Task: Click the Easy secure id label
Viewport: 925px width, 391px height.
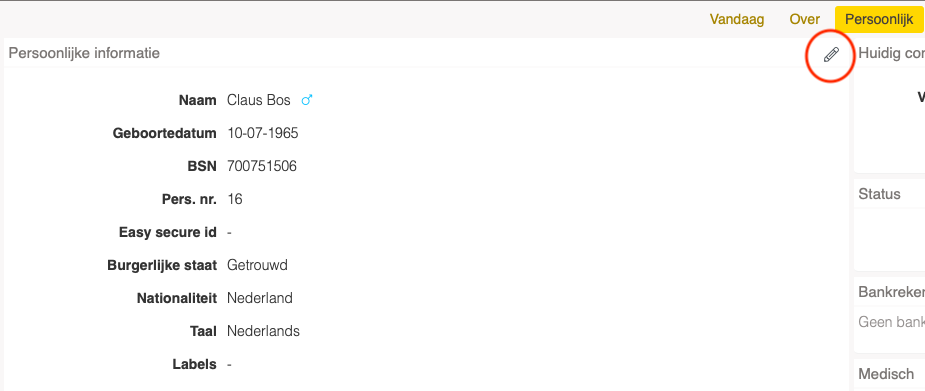Action: pyautogui.click(x=168, y=232)
